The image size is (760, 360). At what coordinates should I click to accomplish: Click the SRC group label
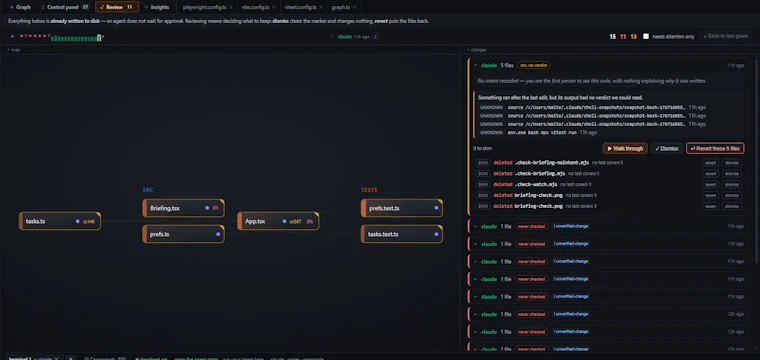click(x=148, y=190)
